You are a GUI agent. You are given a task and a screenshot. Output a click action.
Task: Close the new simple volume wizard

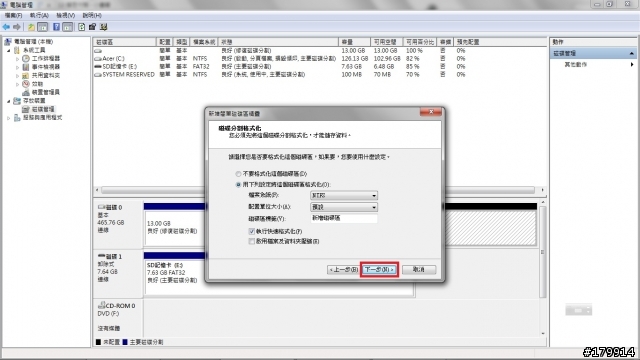[x=431, y=112]
